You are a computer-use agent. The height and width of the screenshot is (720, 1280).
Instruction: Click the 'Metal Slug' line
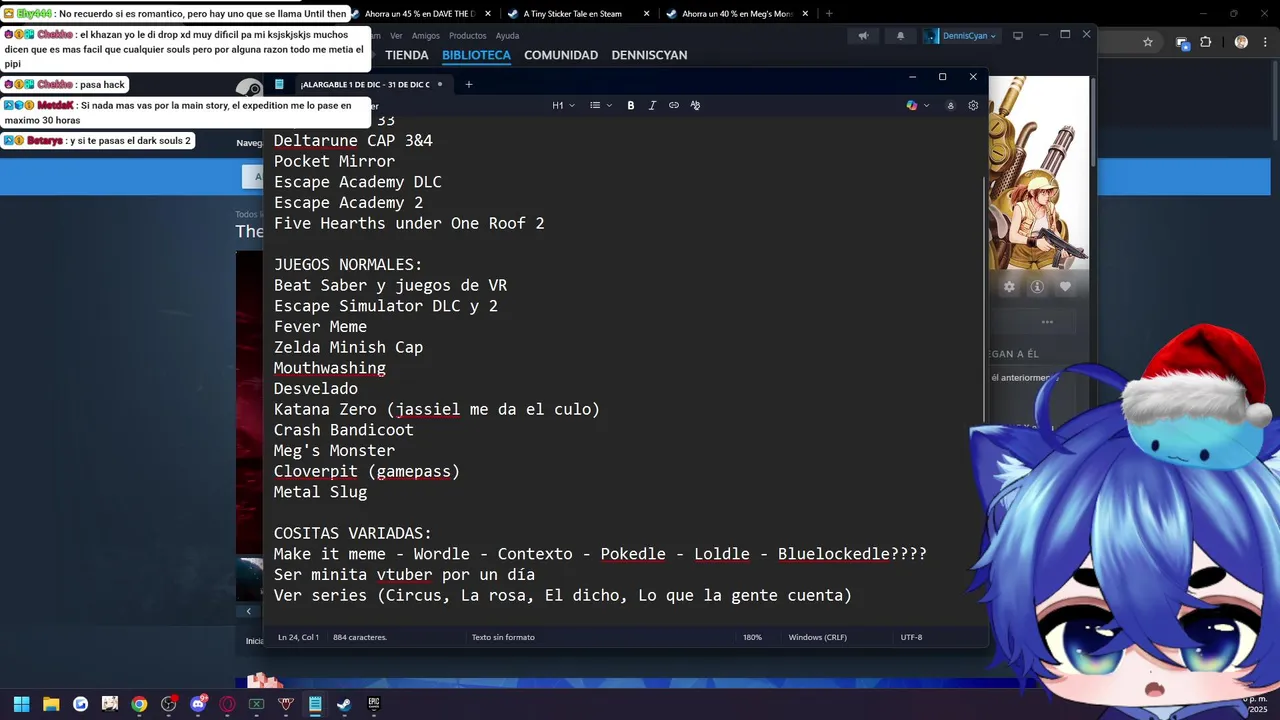pyautogui.click(x=320, y=492)
